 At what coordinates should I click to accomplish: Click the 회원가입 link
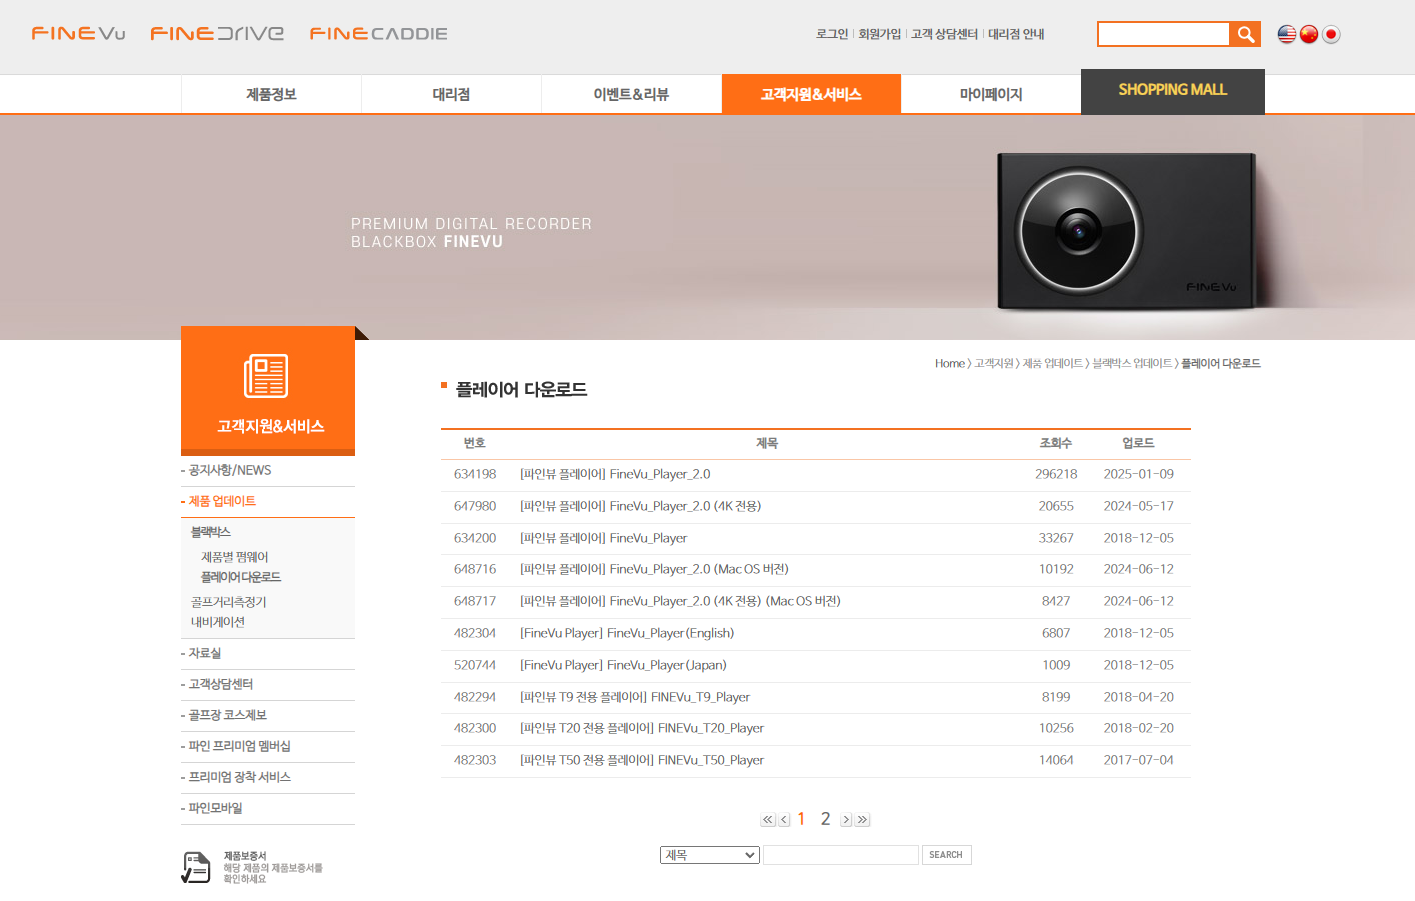coord(880,34)
